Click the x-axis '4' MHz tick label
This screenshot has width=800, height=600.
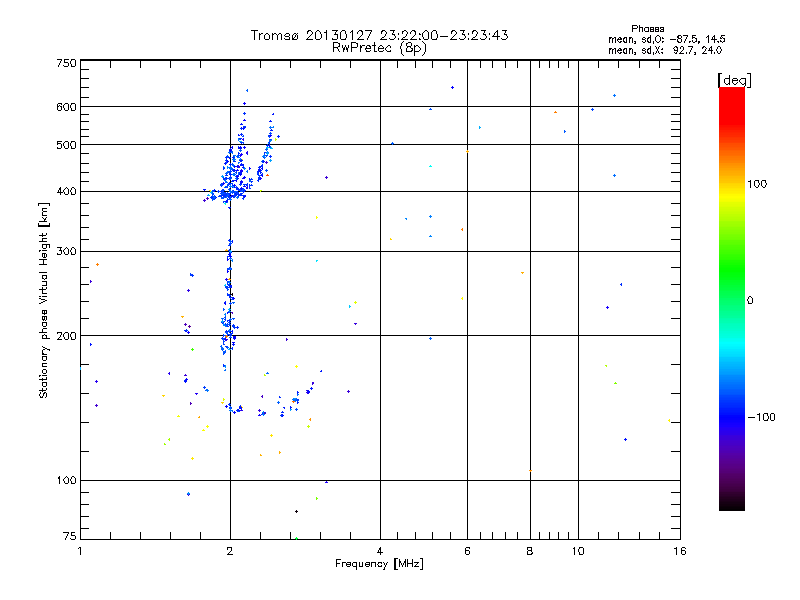pos(380,551)
